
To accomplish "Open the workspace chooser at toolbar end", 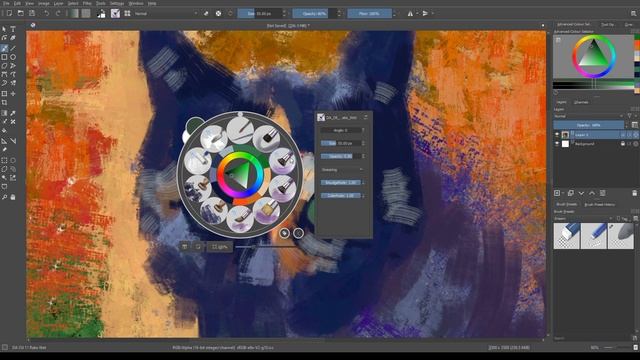I will pos(633,13).
